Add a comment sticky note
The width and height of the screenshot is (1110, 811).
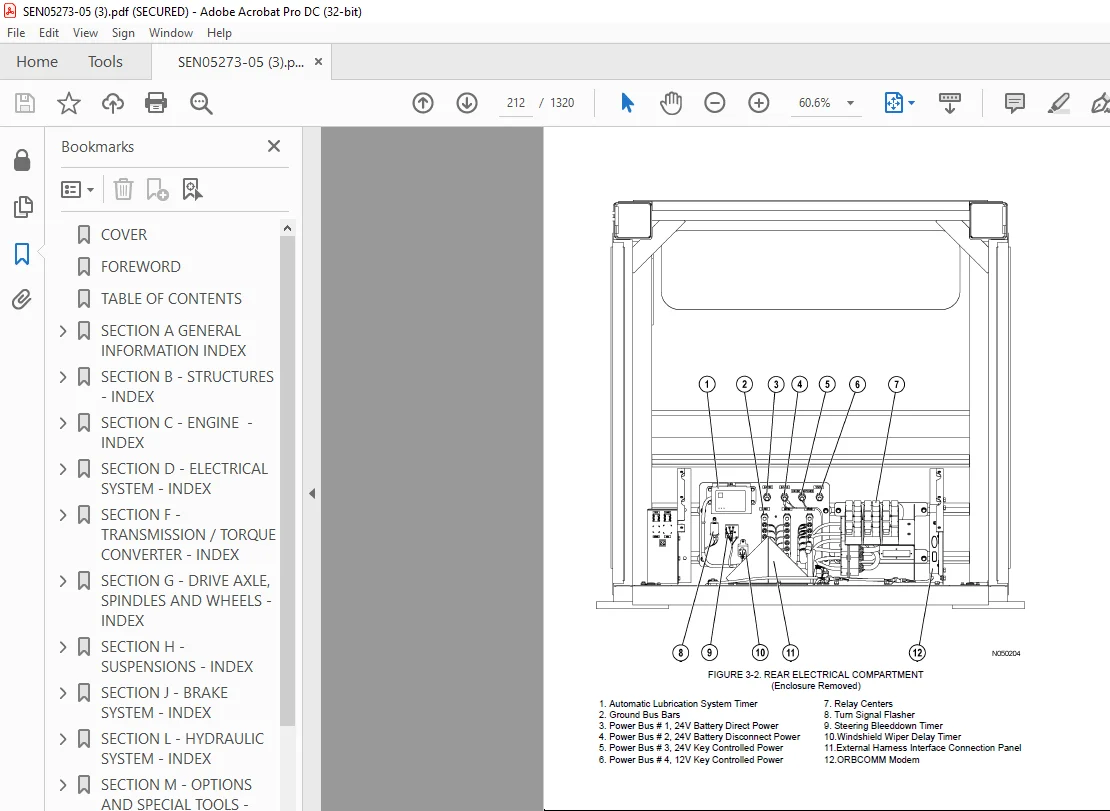pos(1014,103)
